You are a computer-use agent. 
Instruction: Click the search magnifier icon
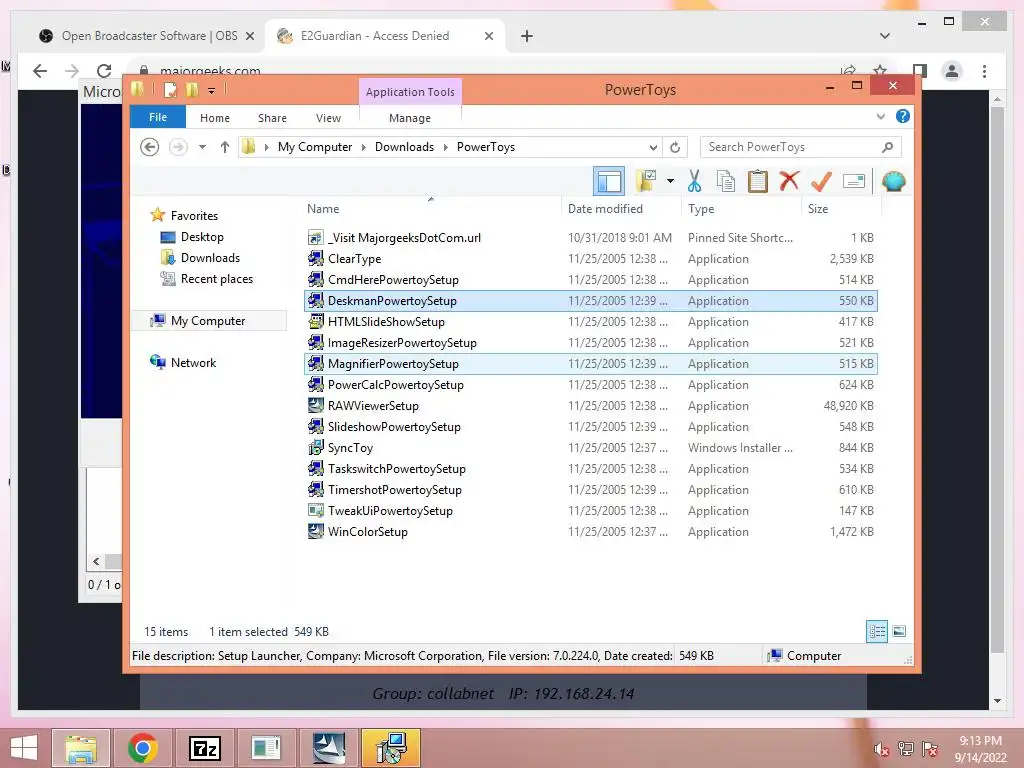pyautogui.click(x=887, y=147)
